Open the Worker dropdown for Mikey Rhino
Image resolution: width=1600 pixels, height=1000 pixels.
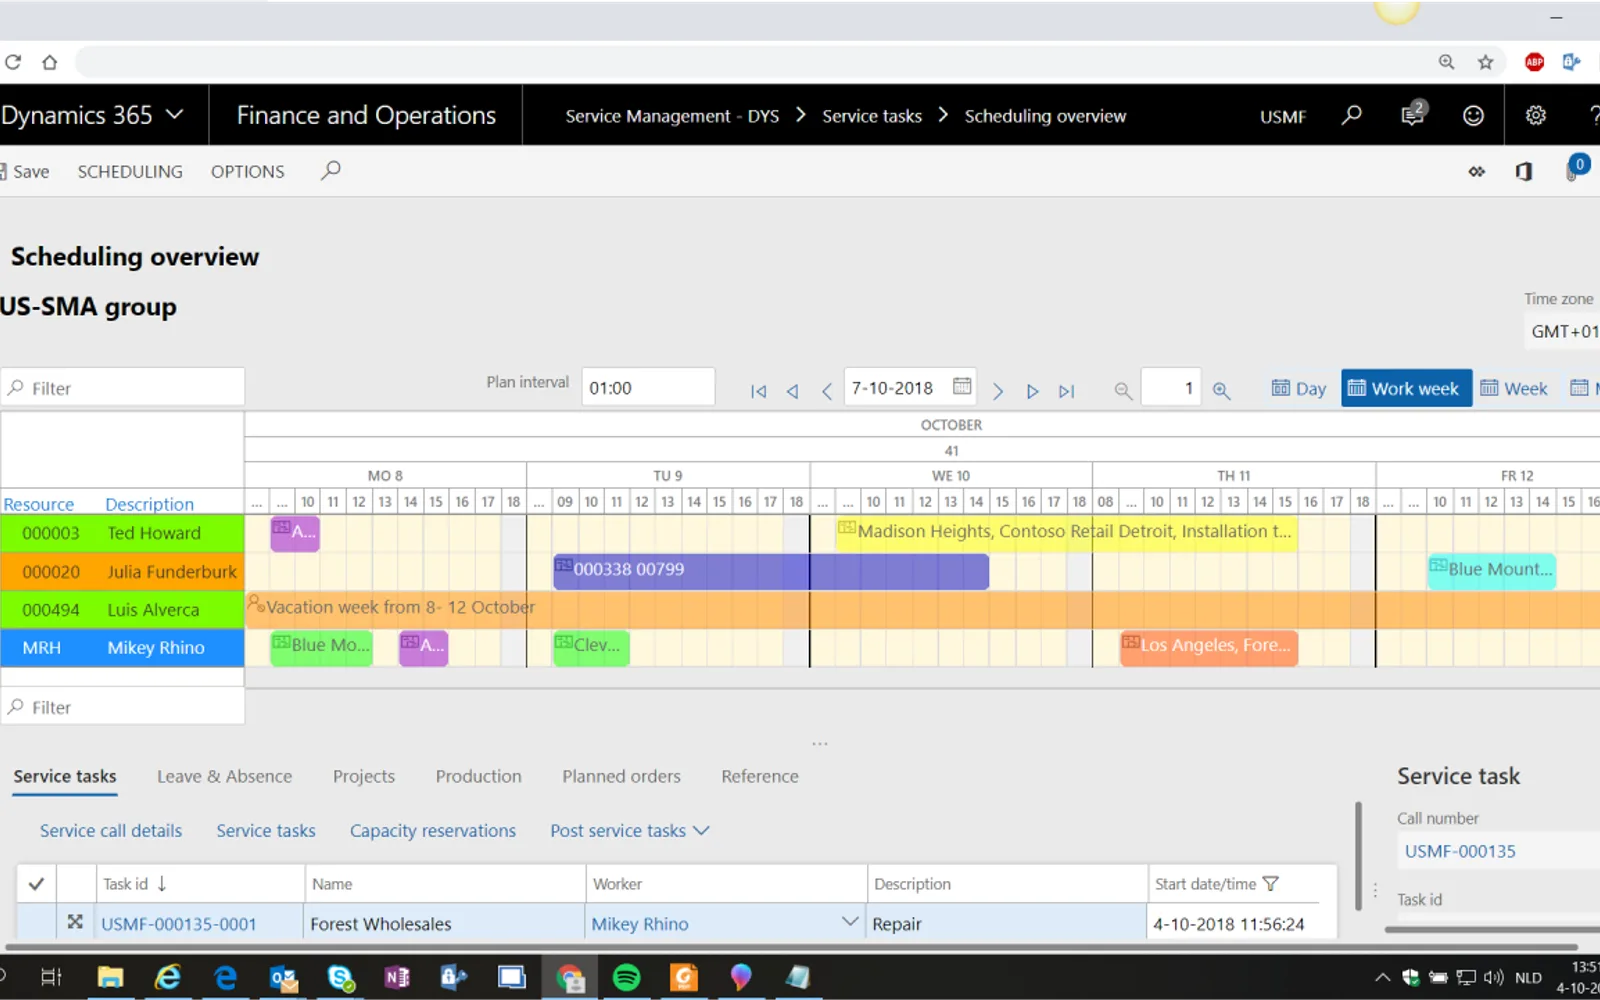coord(849,922)
